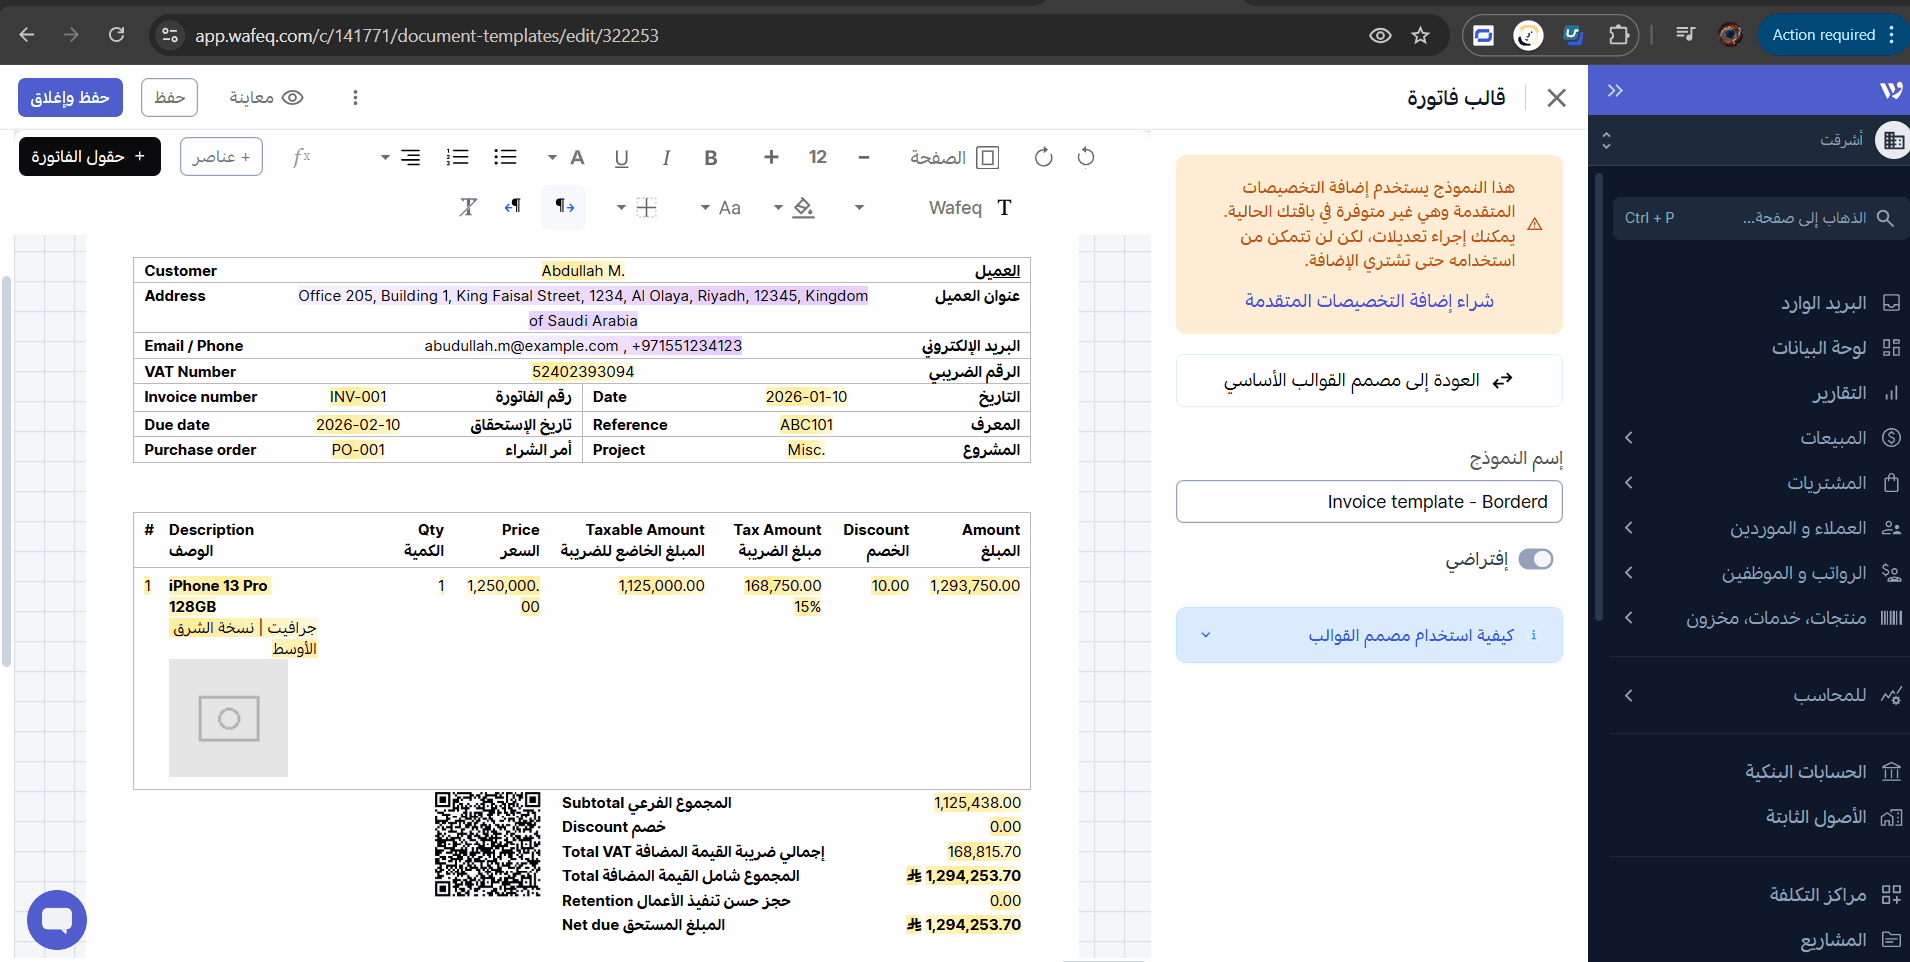
Task: Insert a numbered list
Action: [457, 157]
